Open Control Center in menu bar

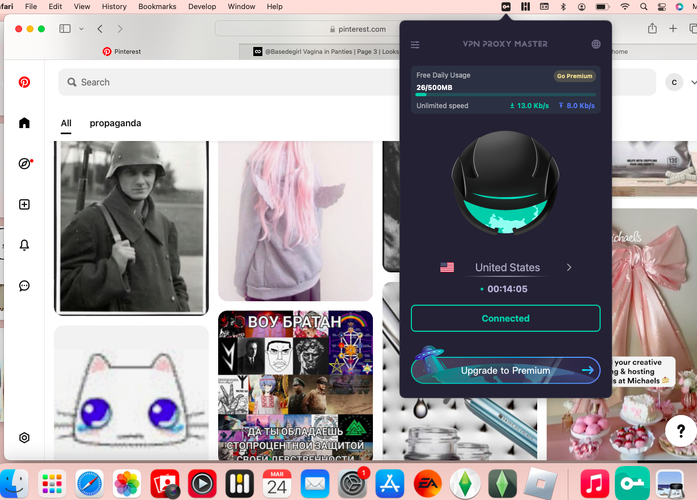(x=661, y=7)
